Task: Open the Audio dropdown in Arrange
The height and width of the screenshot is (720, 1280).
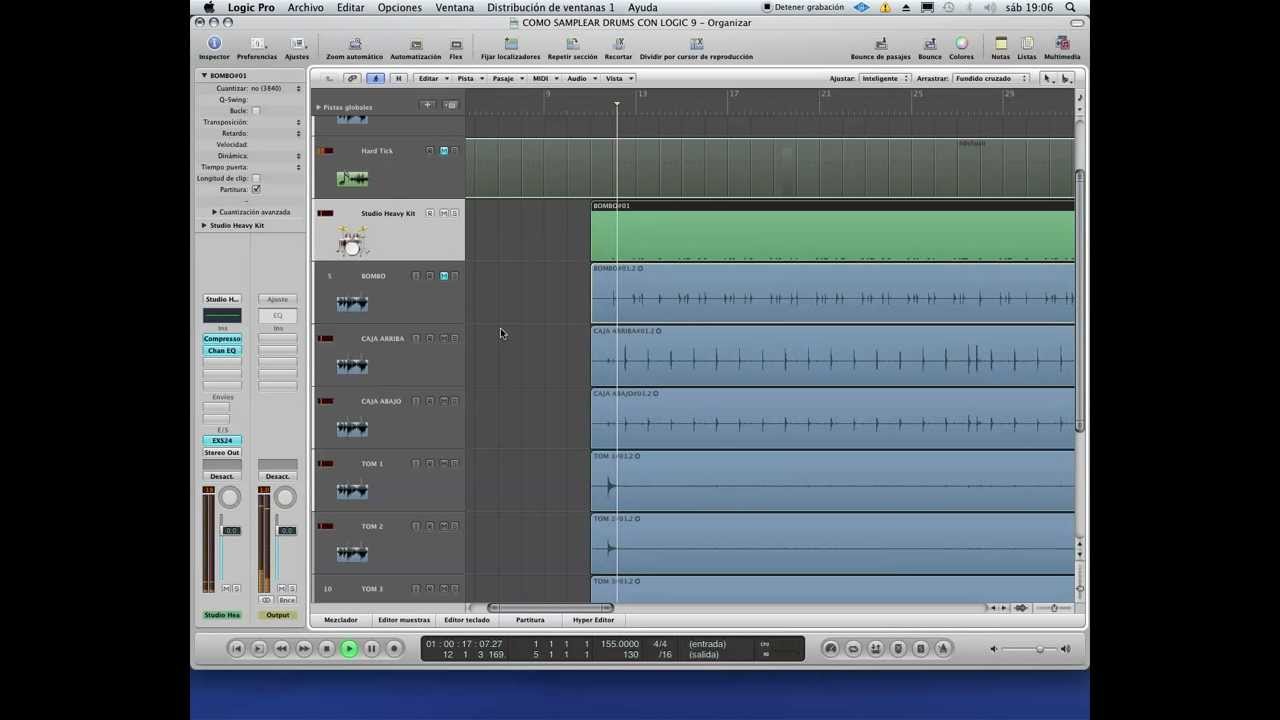Action: coord(581,78)
